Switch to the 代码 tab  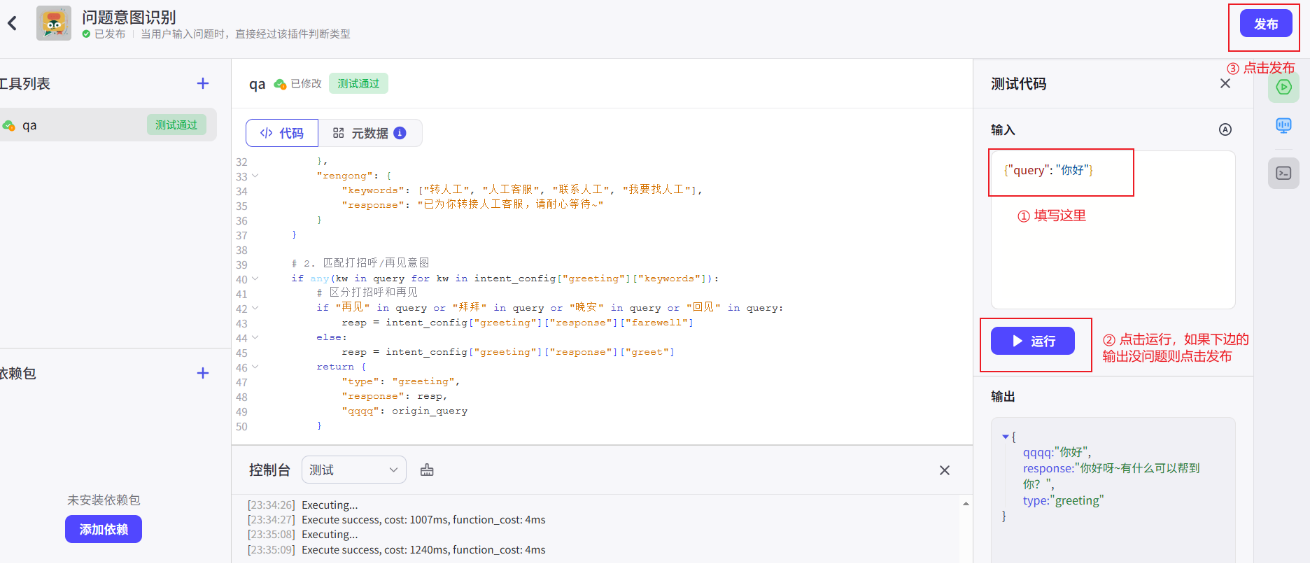(282, 133)
